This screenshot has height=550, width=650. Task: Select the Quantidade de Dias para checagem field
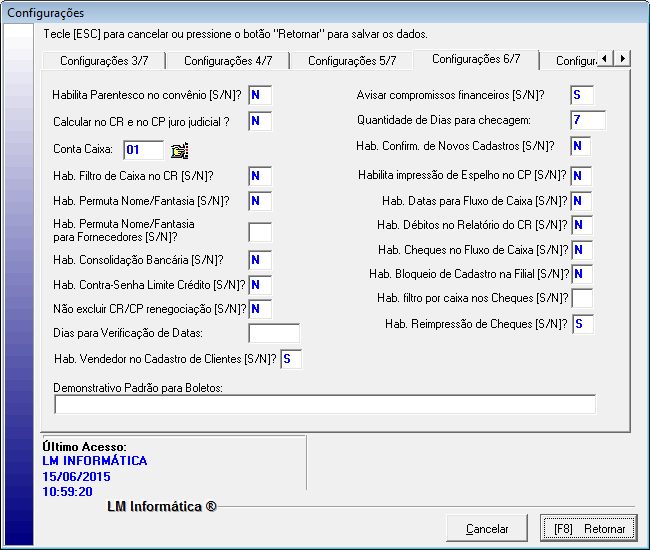coord(588,121)
